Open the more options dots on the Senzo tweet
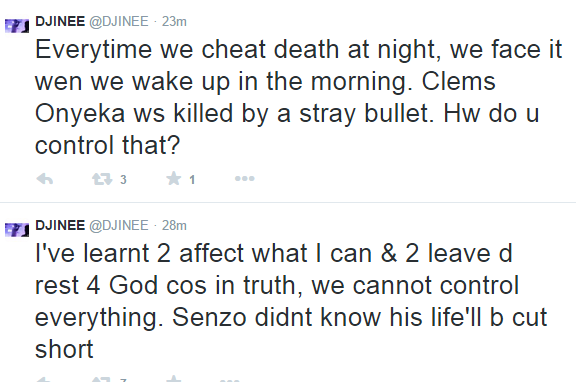Image resolution: width=576 pixels, height=382 pixels. click(x=229, y=380)
